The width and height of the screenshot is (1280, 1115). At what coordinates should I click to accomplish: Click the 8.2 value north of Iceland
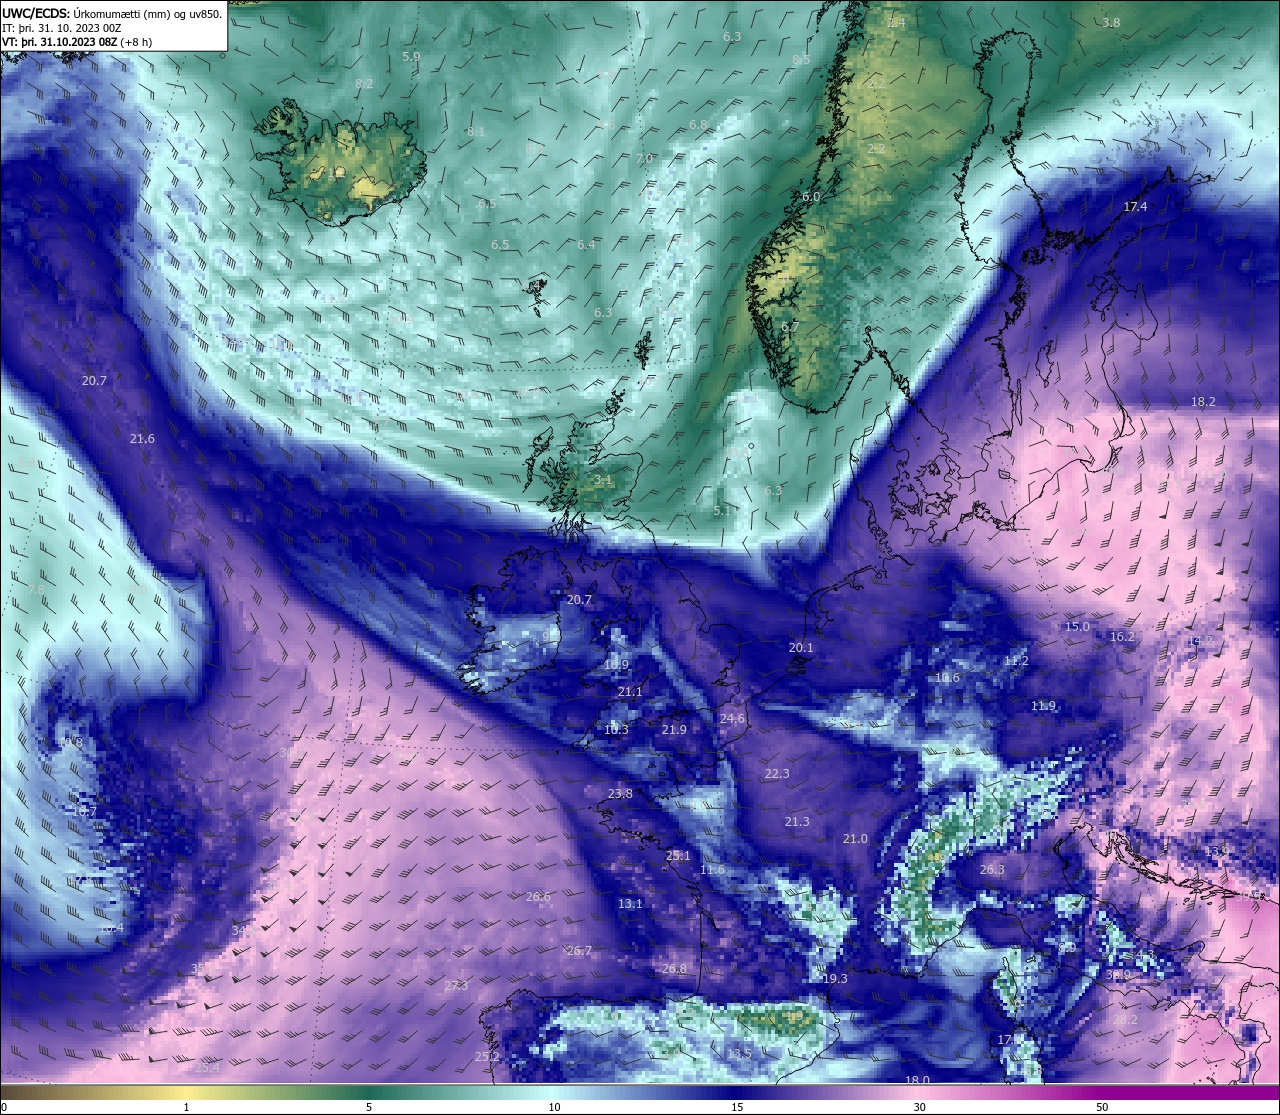pyautogui.click(x=364, y=84)
